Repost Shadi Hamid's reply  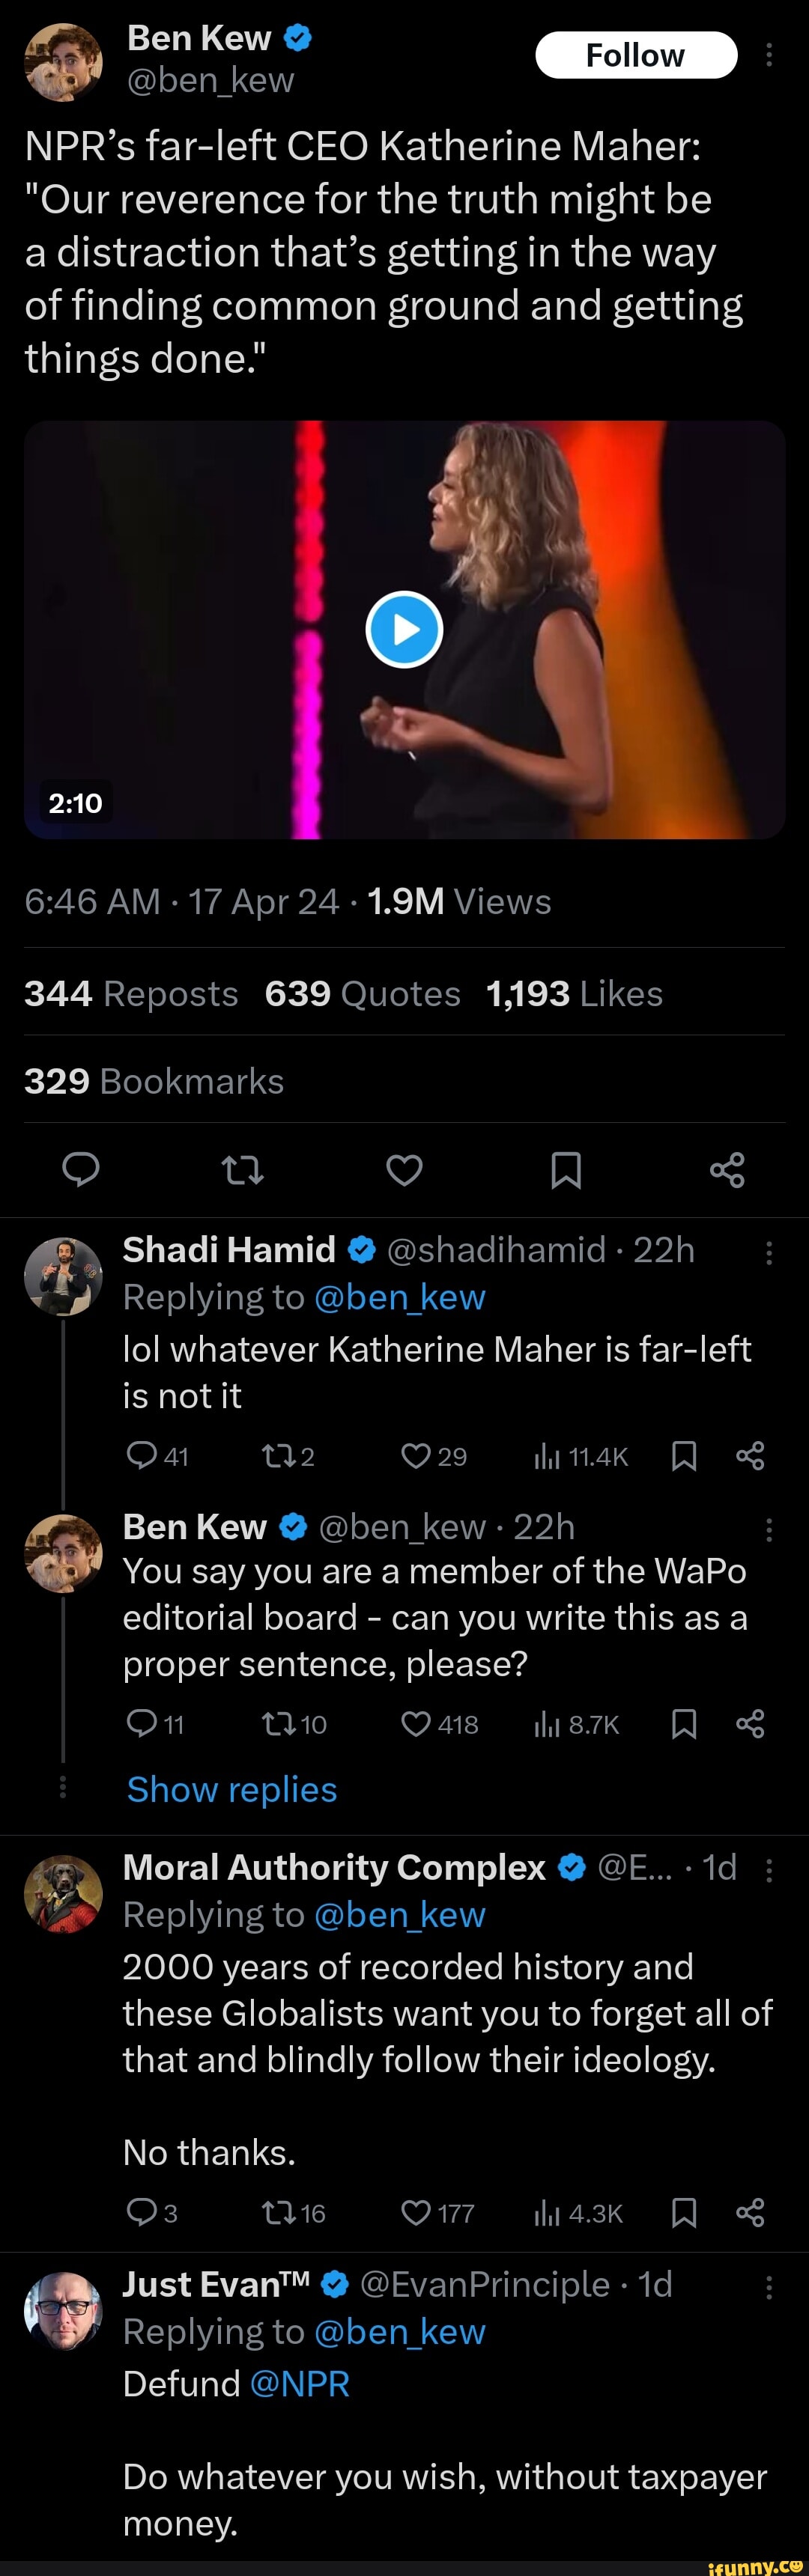tap(275, 1456)
